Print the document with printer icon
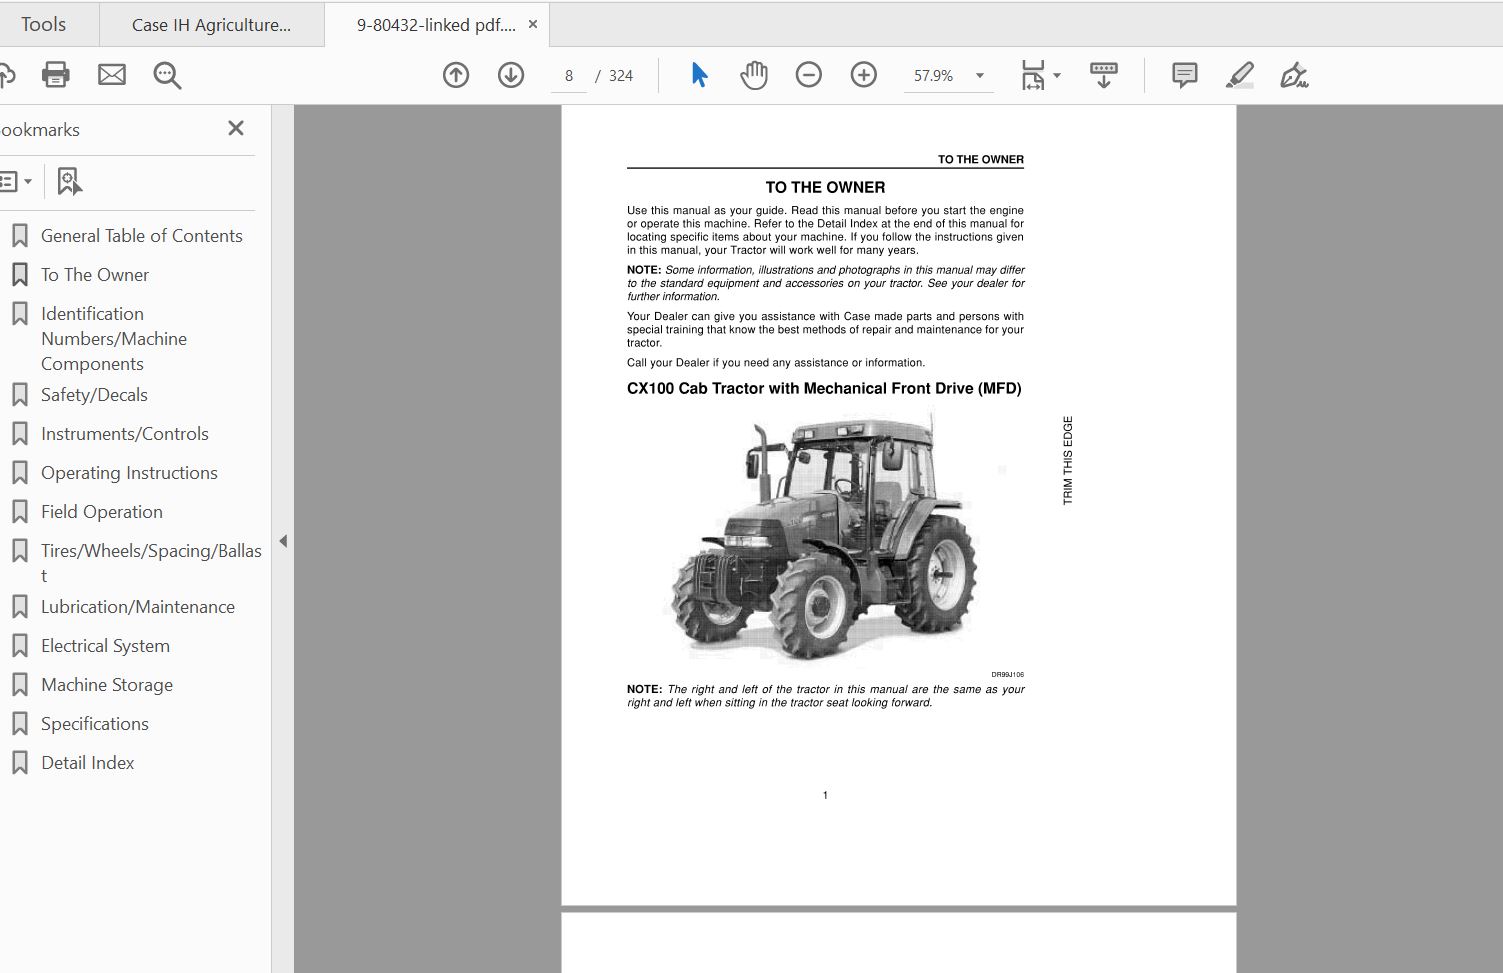 [55, 75]
